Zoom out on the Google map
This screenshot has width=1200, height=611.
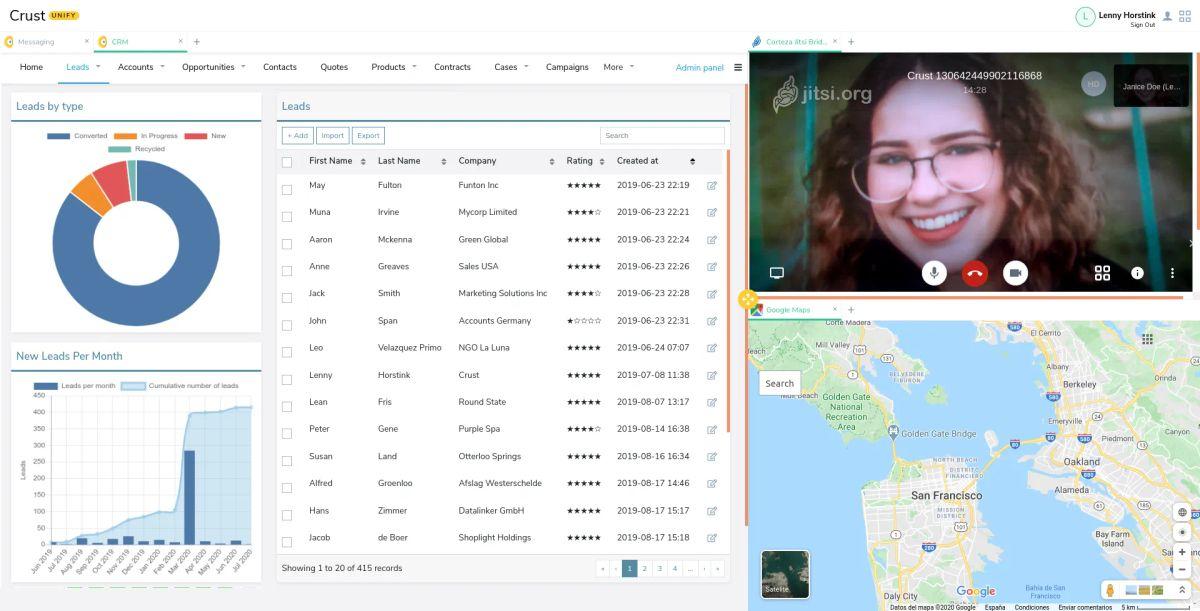[1182, 570]
